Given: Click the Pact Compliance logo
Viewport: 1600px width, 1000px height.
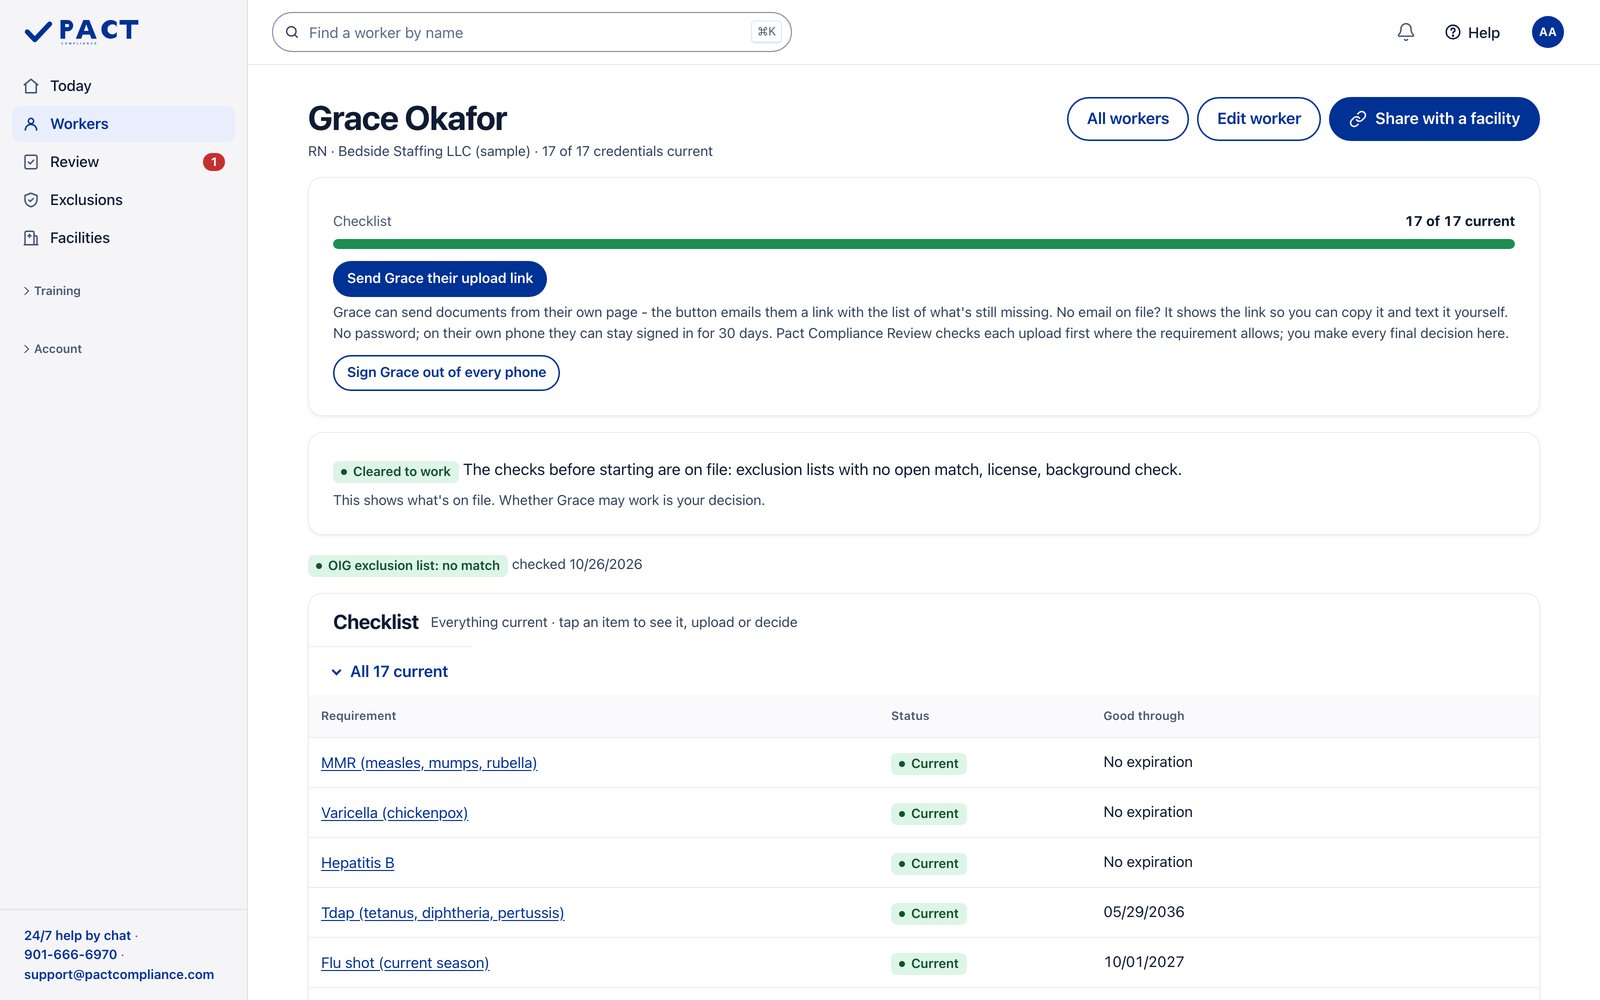Looking at the screenshot, I should tap(81, 32).
